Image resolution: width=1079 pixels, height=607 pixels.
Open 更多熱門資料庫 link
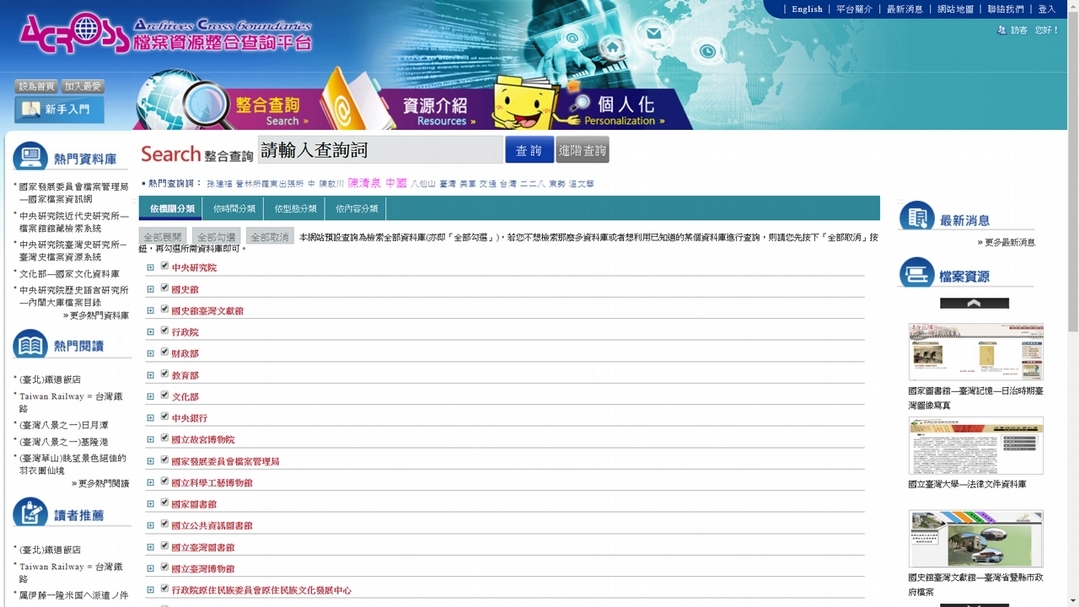96,315
